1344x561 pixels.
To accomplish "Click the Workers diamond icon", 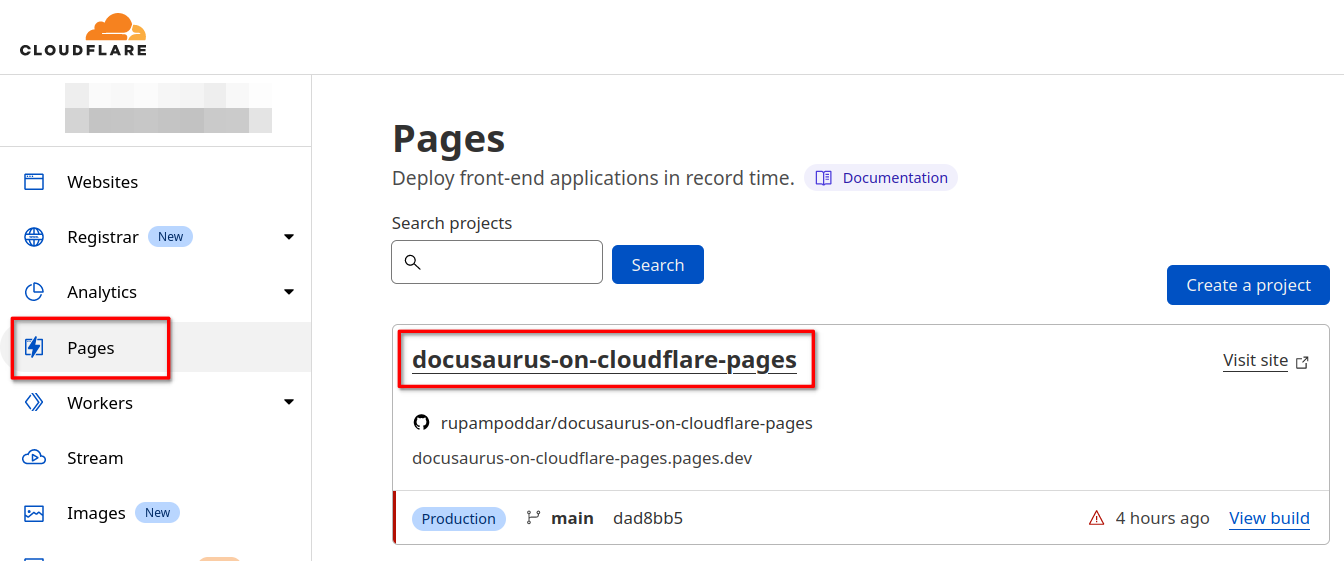I will pyautogui.click(x=34, y=403).
